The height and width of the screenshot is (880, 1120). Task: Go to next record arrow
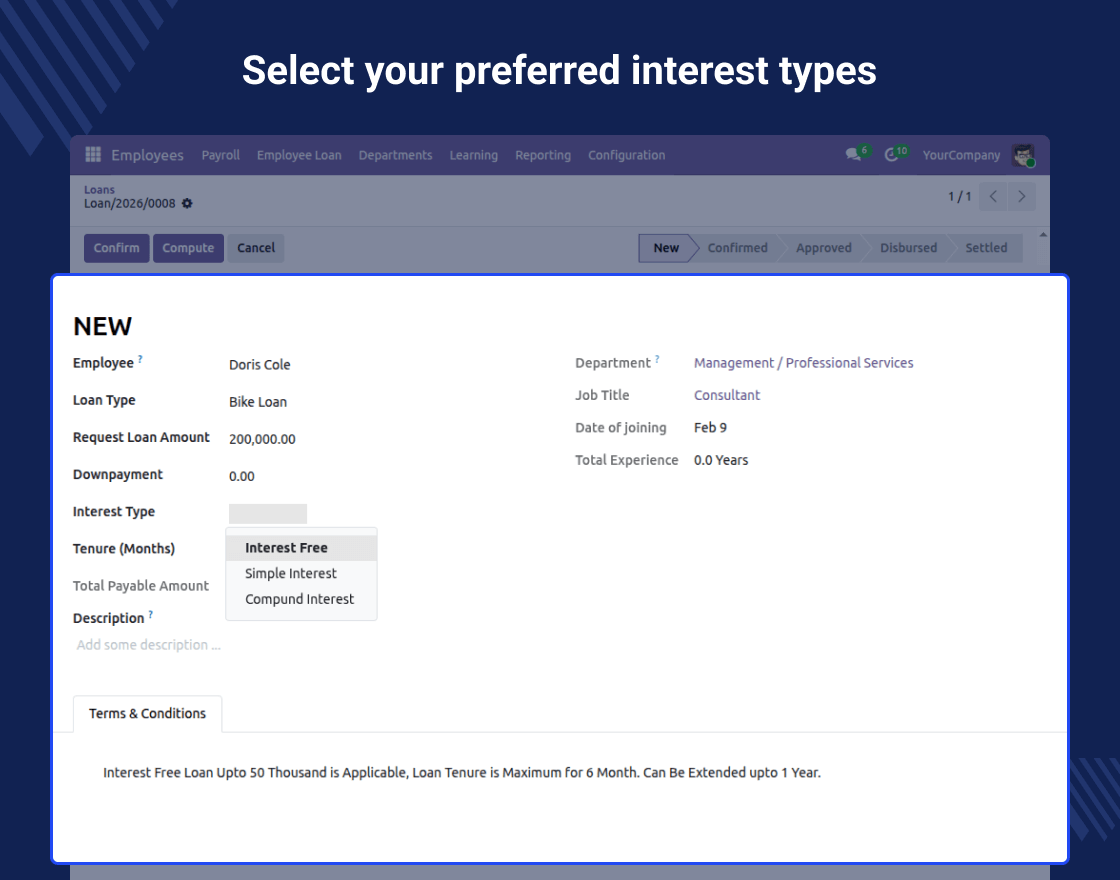pos(1021,196)
